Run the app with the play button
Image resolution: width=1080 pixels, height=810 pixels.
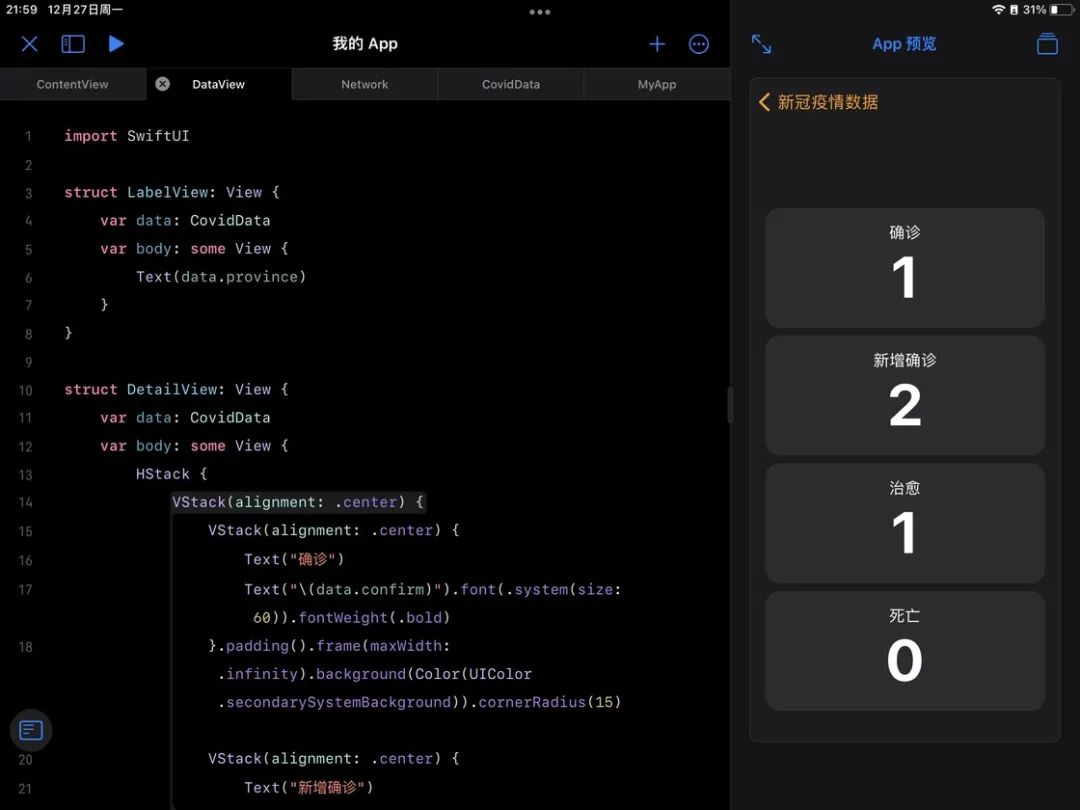click(116, 44)
